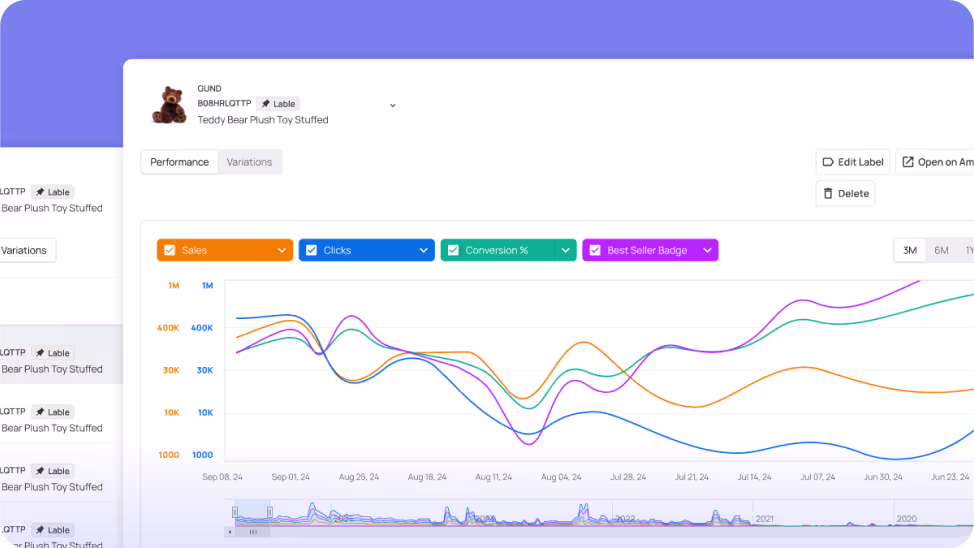Click the Variations button in left panel

coord(24,250)
